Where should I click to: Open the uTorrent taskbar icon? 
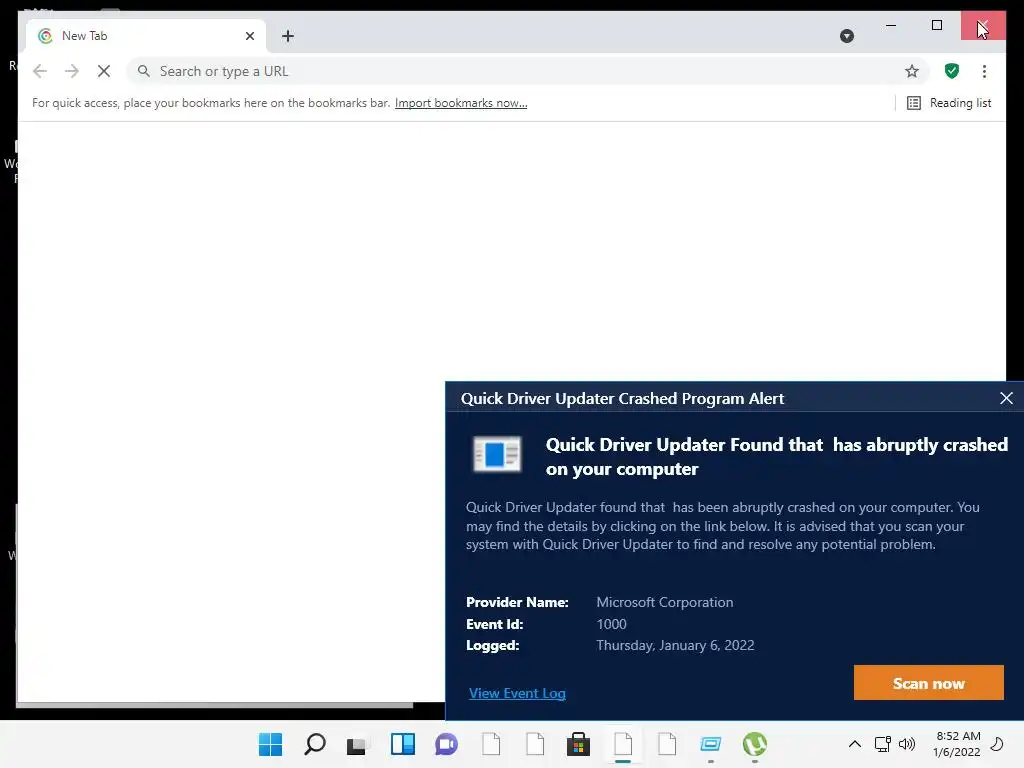[x=754, y=744]
